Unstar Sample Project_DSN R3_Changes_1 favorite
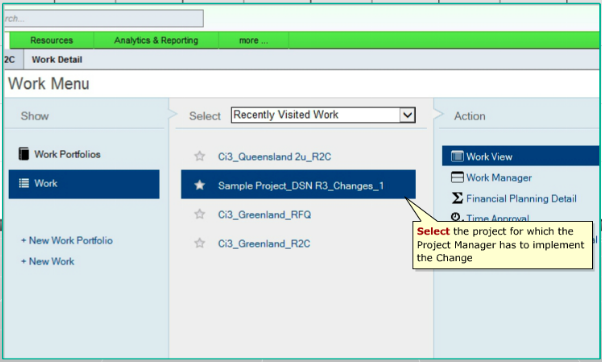Image resolution: width=602 pixels, height=362 pixels. [199, 185]
